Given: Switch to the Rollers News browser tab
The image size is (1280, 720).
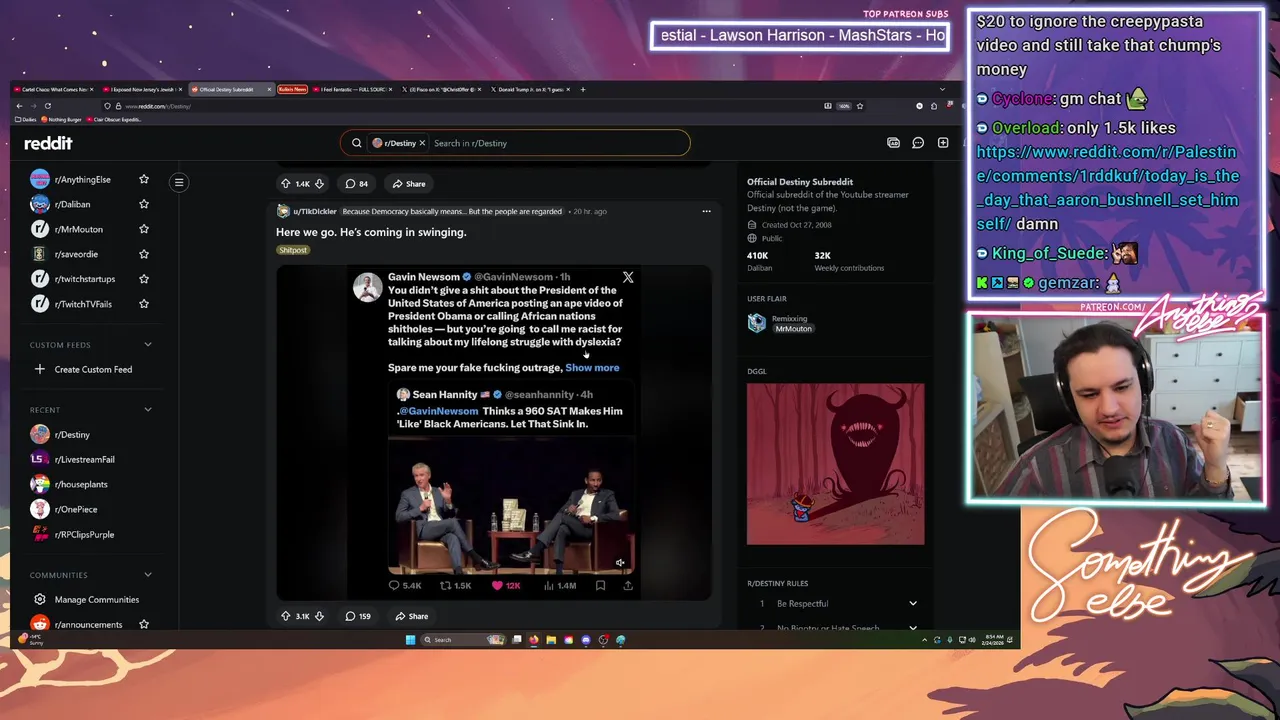Looking at the screenshot, I should tap(293, 89).
